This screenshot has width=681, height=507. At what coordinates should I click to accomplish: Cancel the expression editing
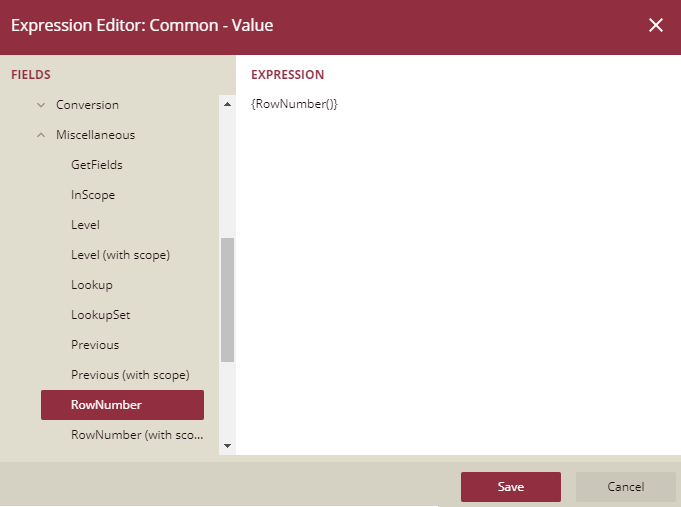[625, 487]
